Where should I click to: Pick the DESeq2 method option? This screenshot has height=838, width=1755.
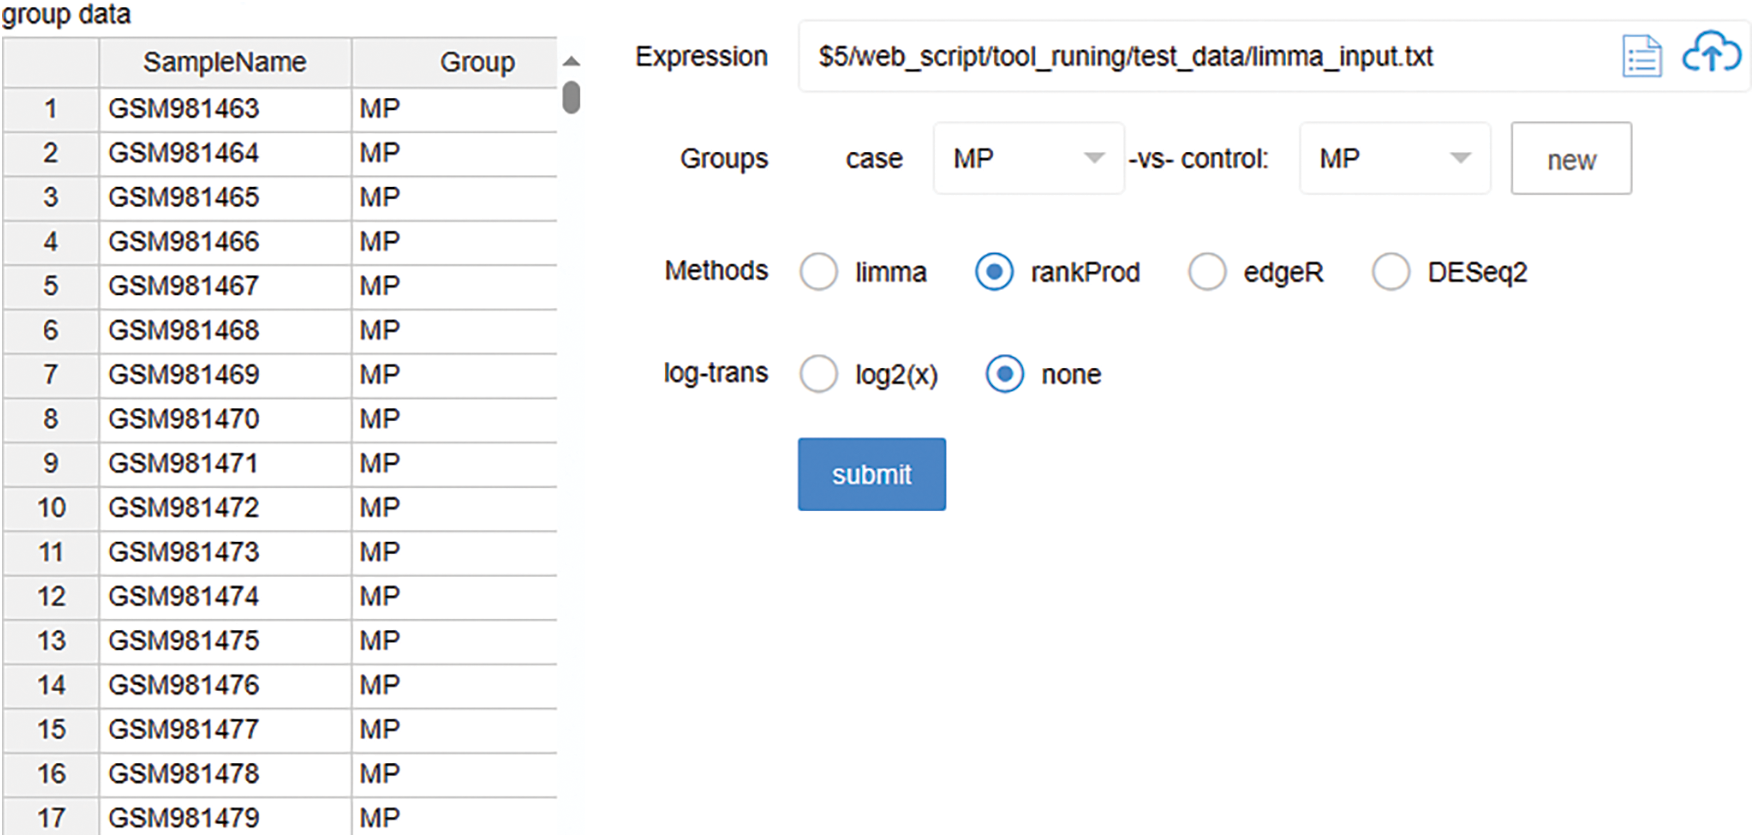1391,272
